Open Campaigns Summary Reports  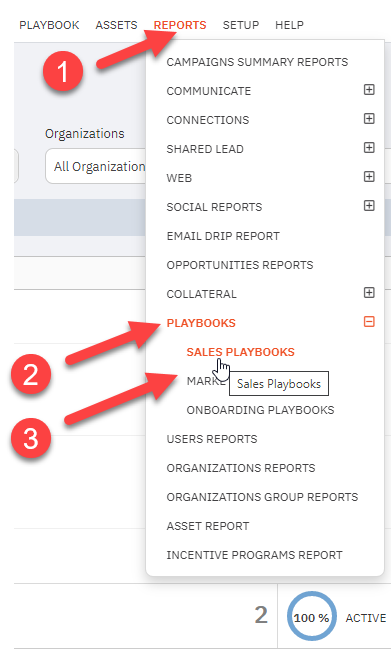click(x=257, y=62)
